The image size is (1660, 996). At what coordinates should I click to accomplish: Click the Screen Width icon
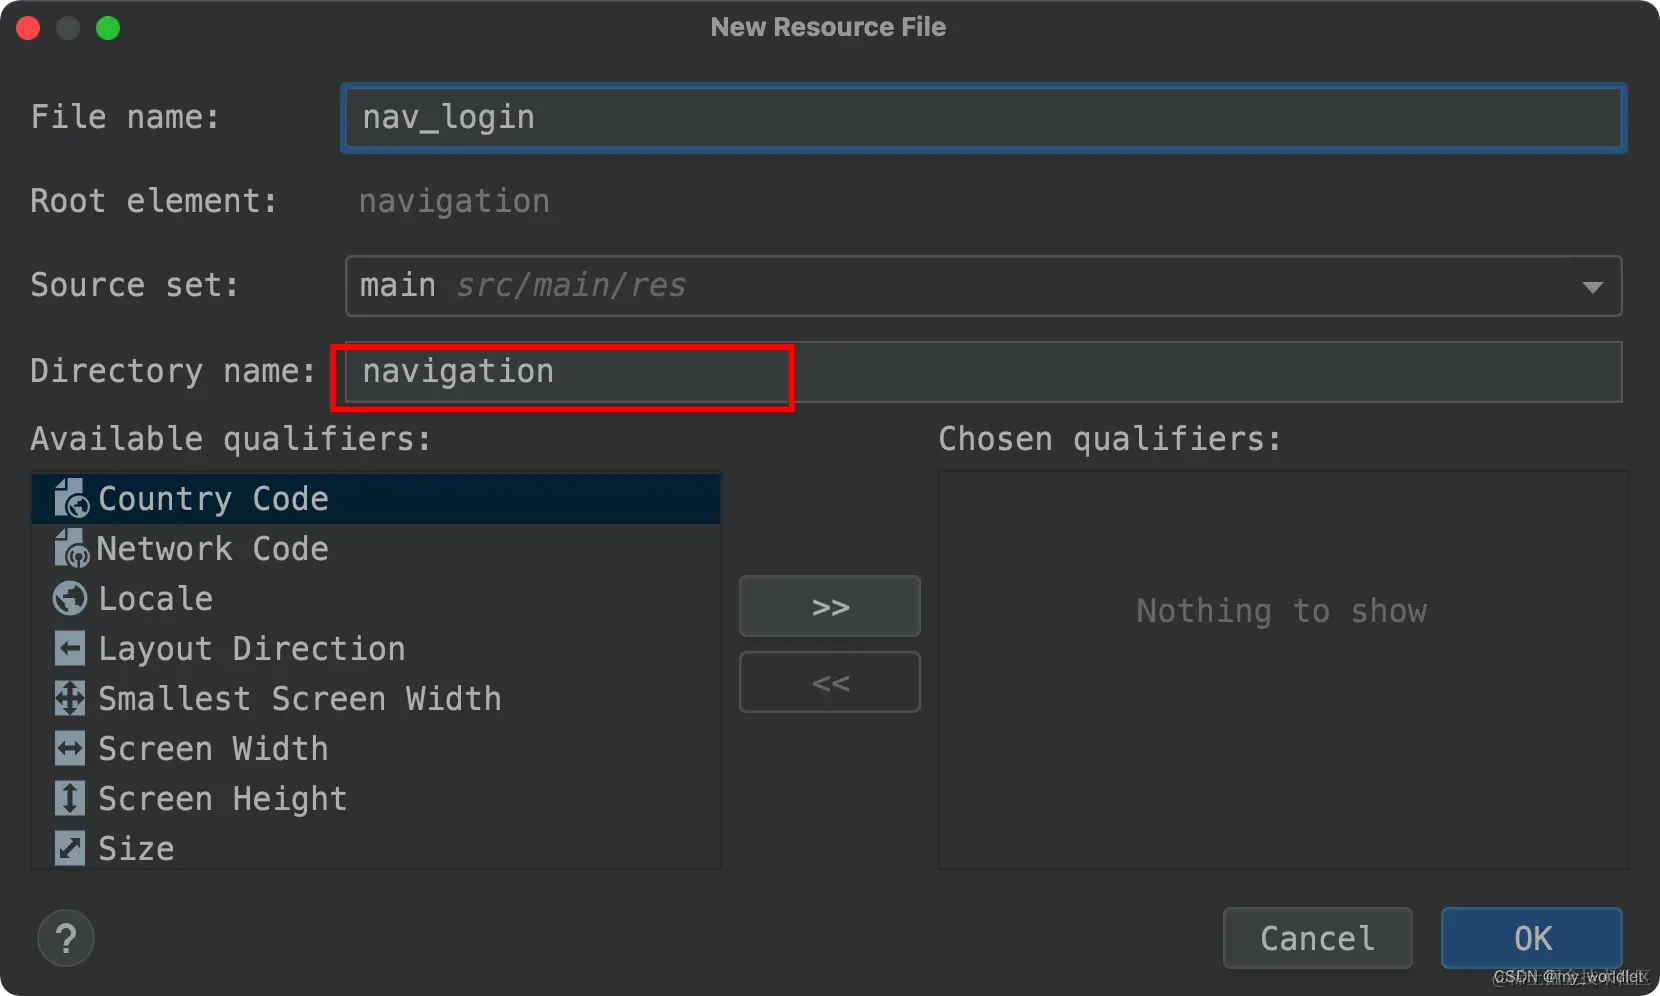[x=70, y=748]
